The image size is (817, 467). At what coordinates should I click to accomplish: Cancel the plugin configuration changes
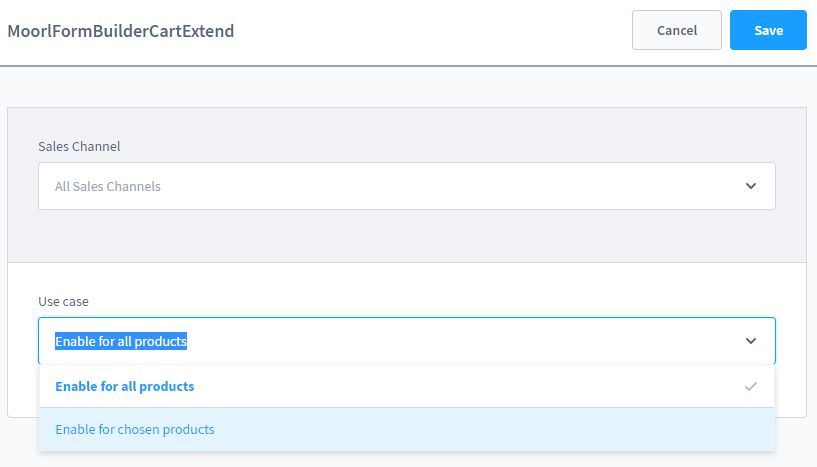(677, 30)
